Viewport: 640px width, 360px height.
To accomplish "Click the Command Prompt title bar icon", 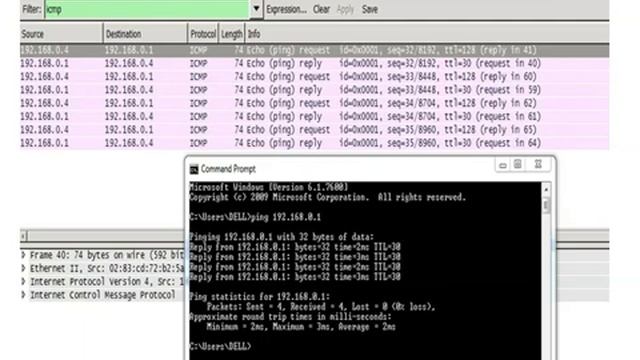I will pyautogui.click(x=194, y=169).
